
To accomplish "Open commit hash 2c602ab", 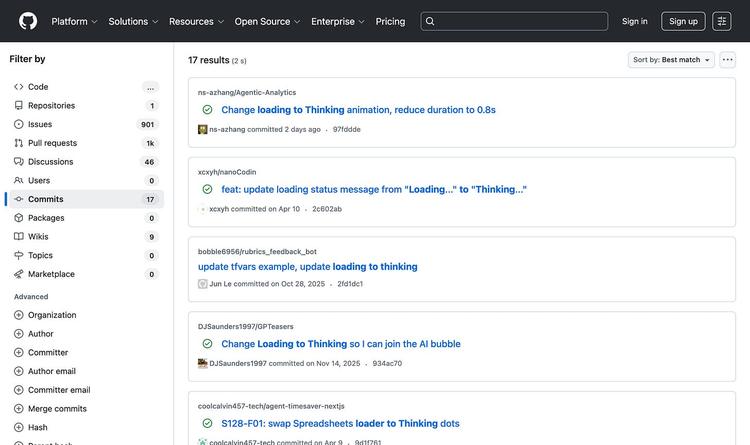I will tap(327, 209).
